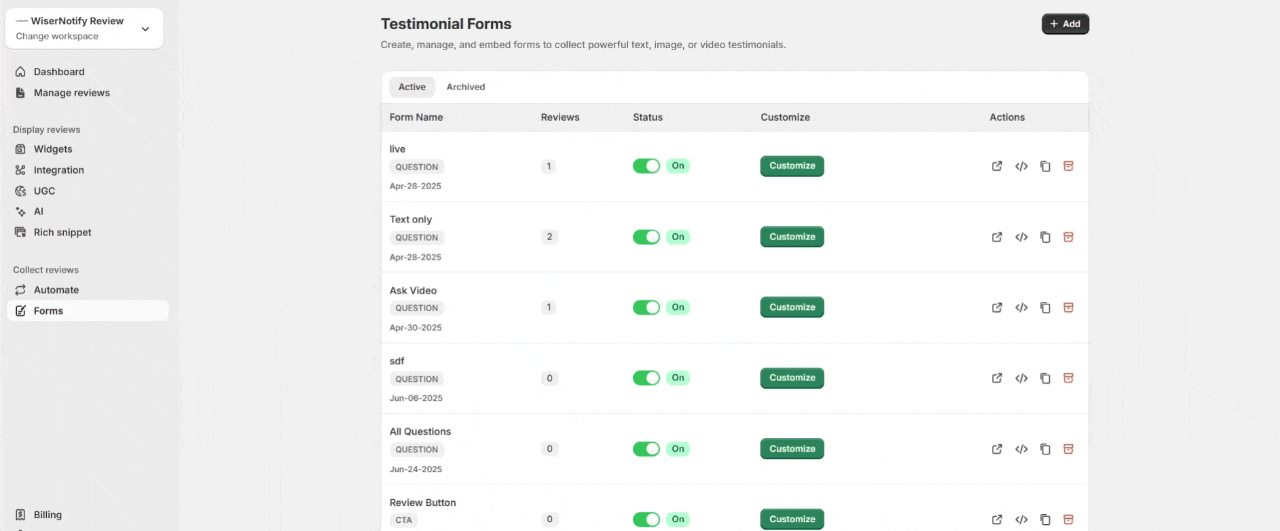Switch to the Archived tab
1280x531 pixels.
[x=465, y=87]
